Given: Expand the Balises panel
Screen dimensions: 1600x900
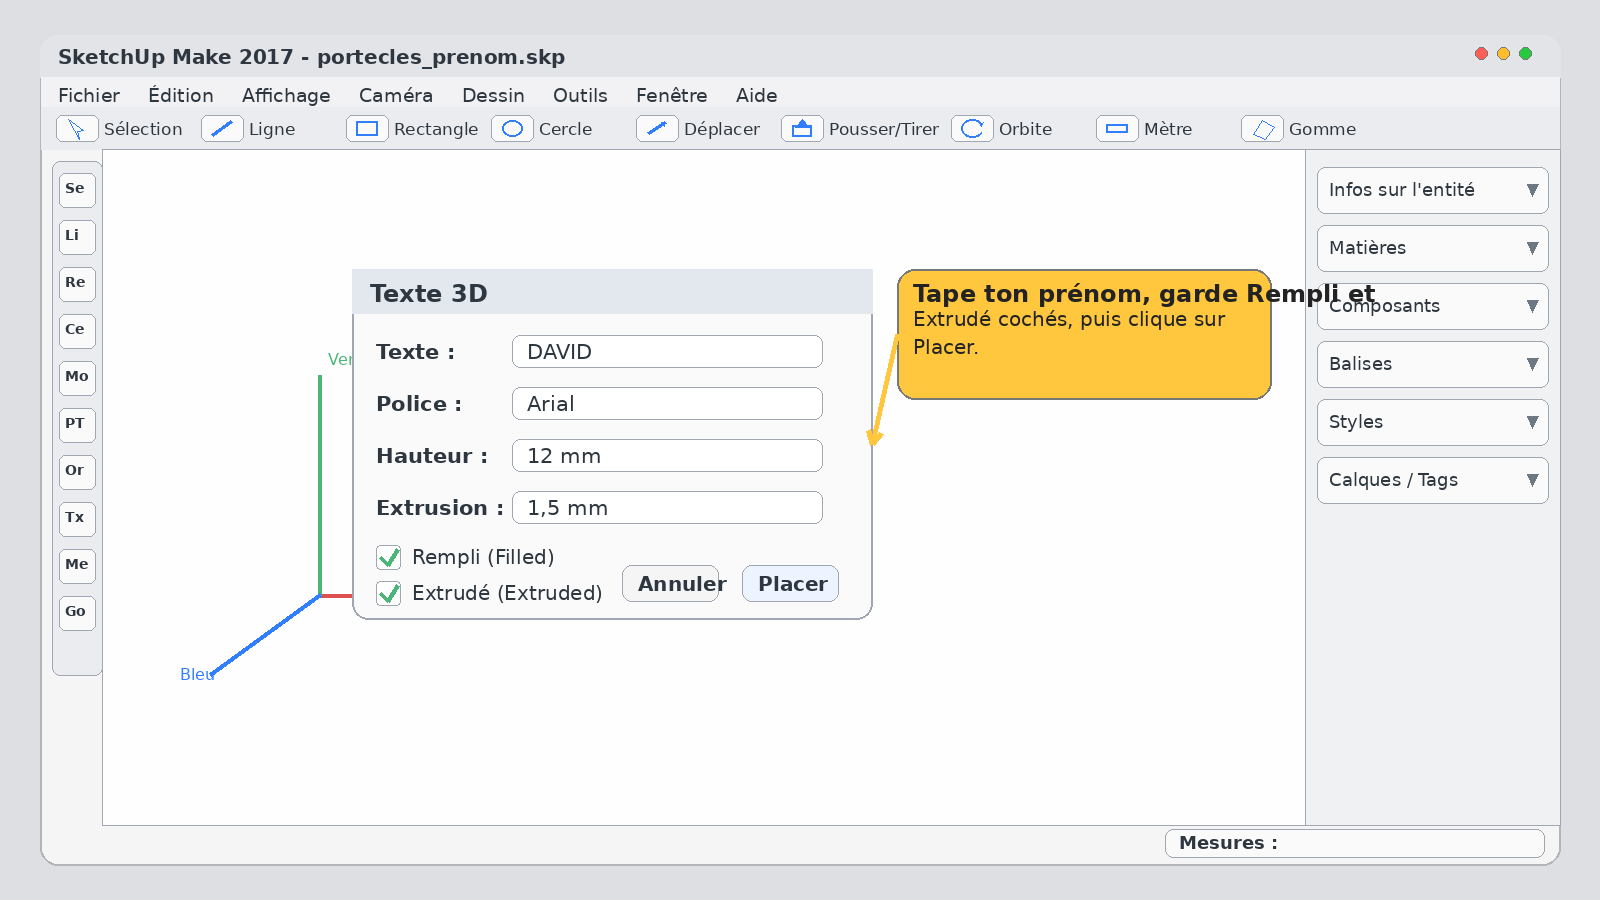Looking at the screenshot, I should pos(1432,364).
